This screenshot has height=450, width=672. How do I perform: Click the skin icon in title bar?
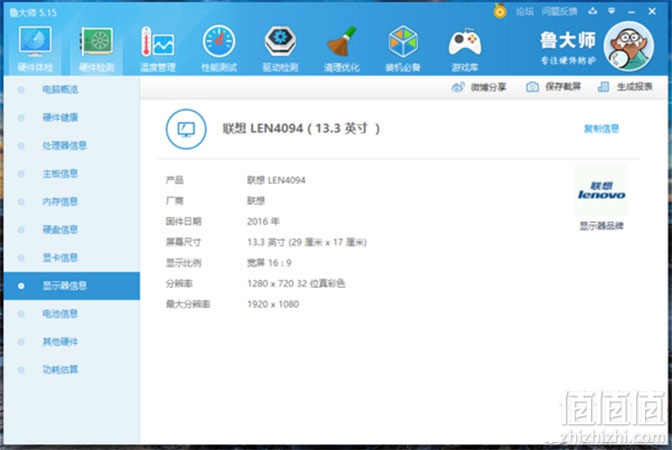pos(593,11)
